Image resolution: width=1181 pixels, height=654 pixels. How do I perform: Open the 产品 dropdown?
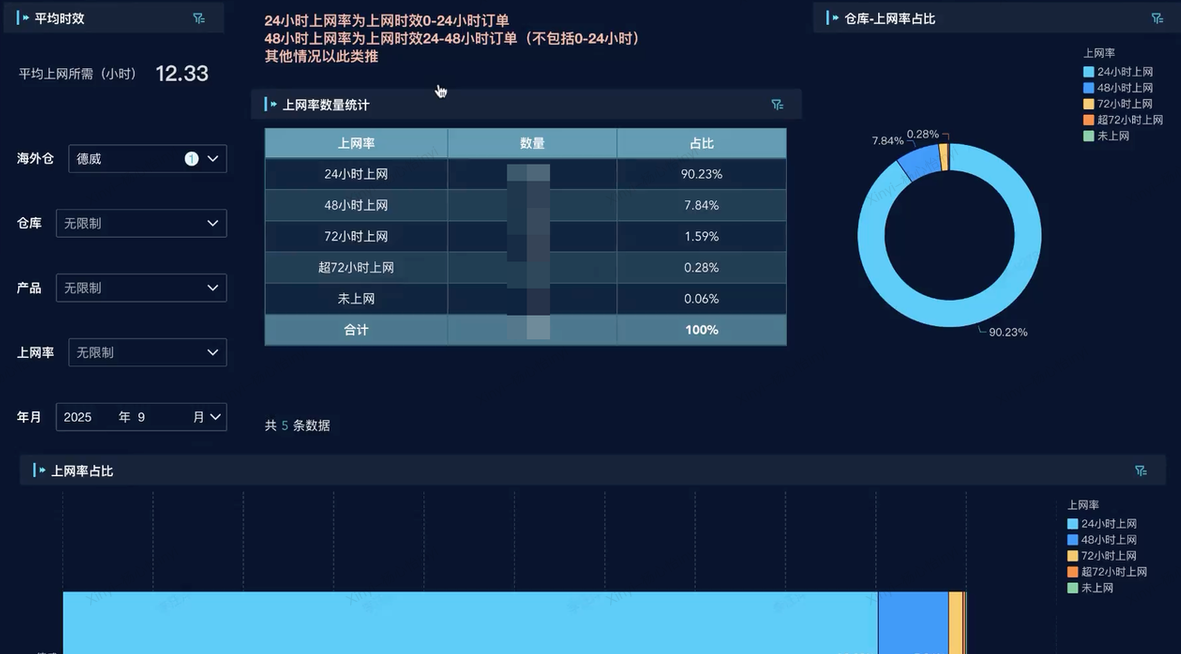click(x=141, y=288)
